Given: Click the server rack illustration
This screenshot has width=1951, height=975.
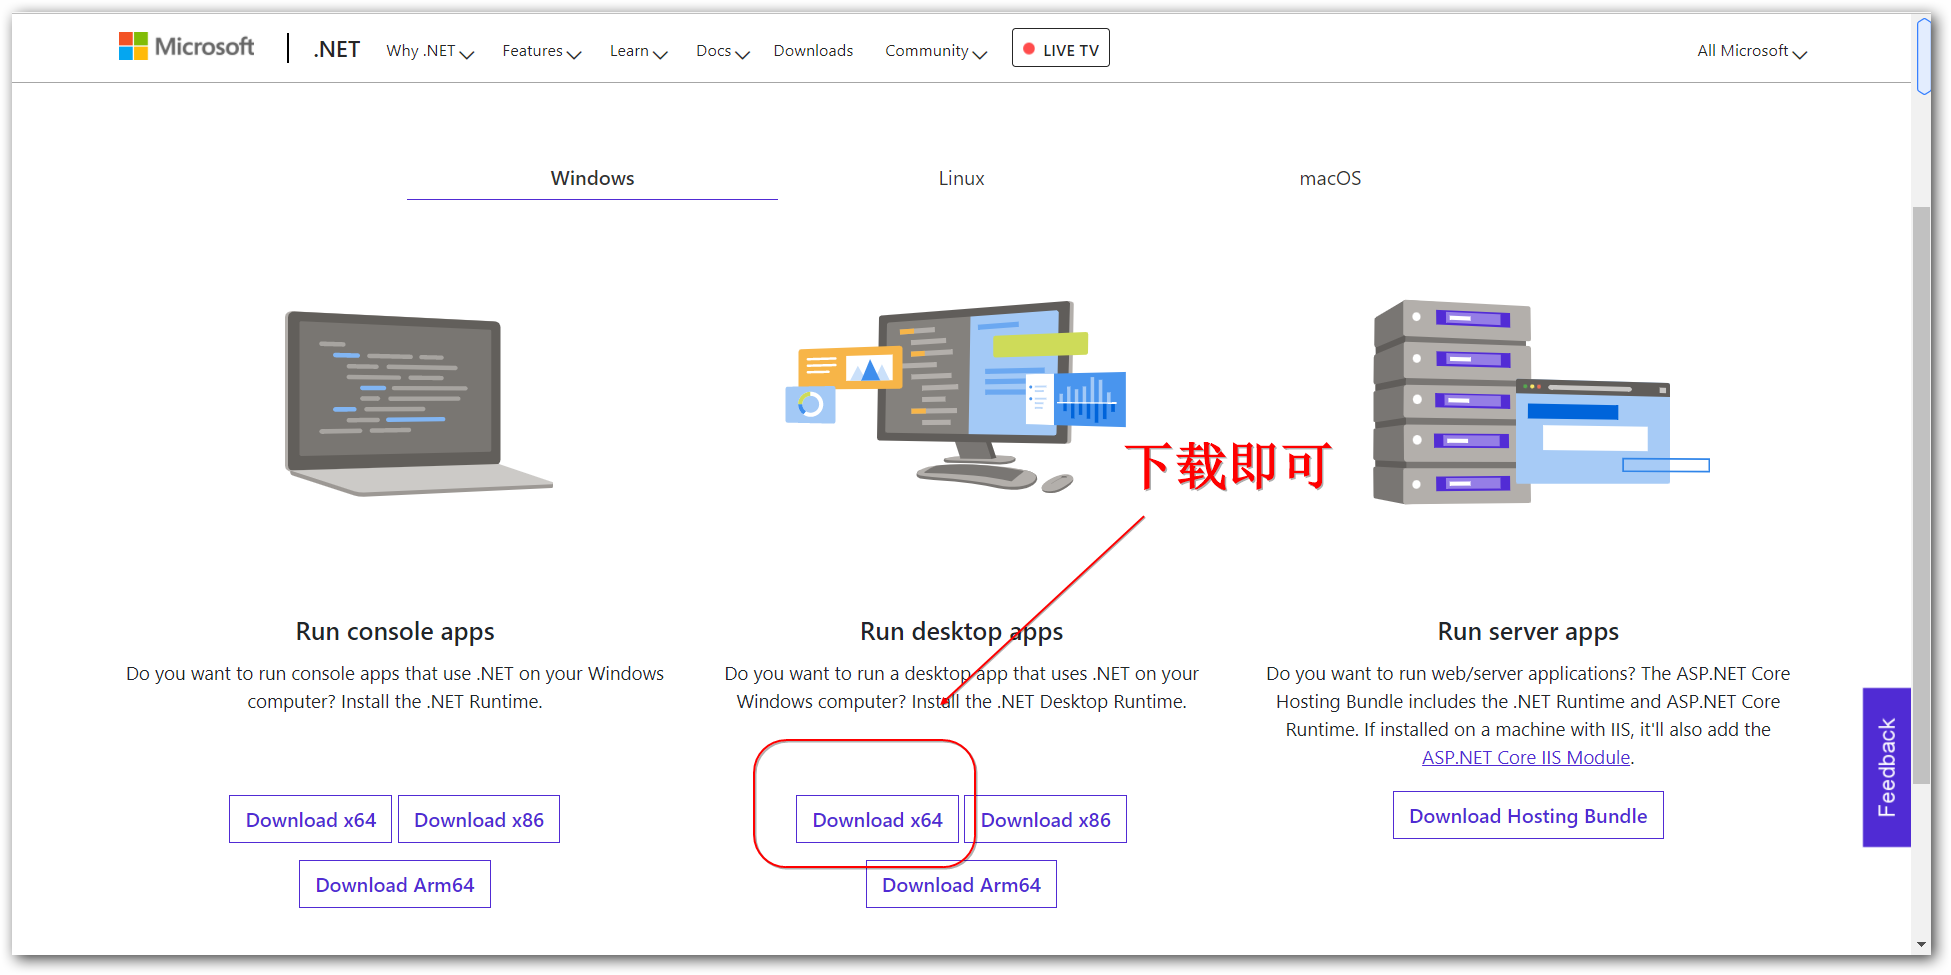Looking at the screenshot, I should tap(1541, 402).
